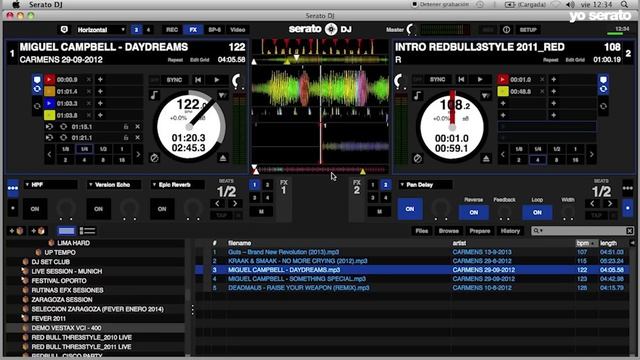
Task: Trigger deck 1 yellow cue at 01:03.8
Action: pos(49,115)
